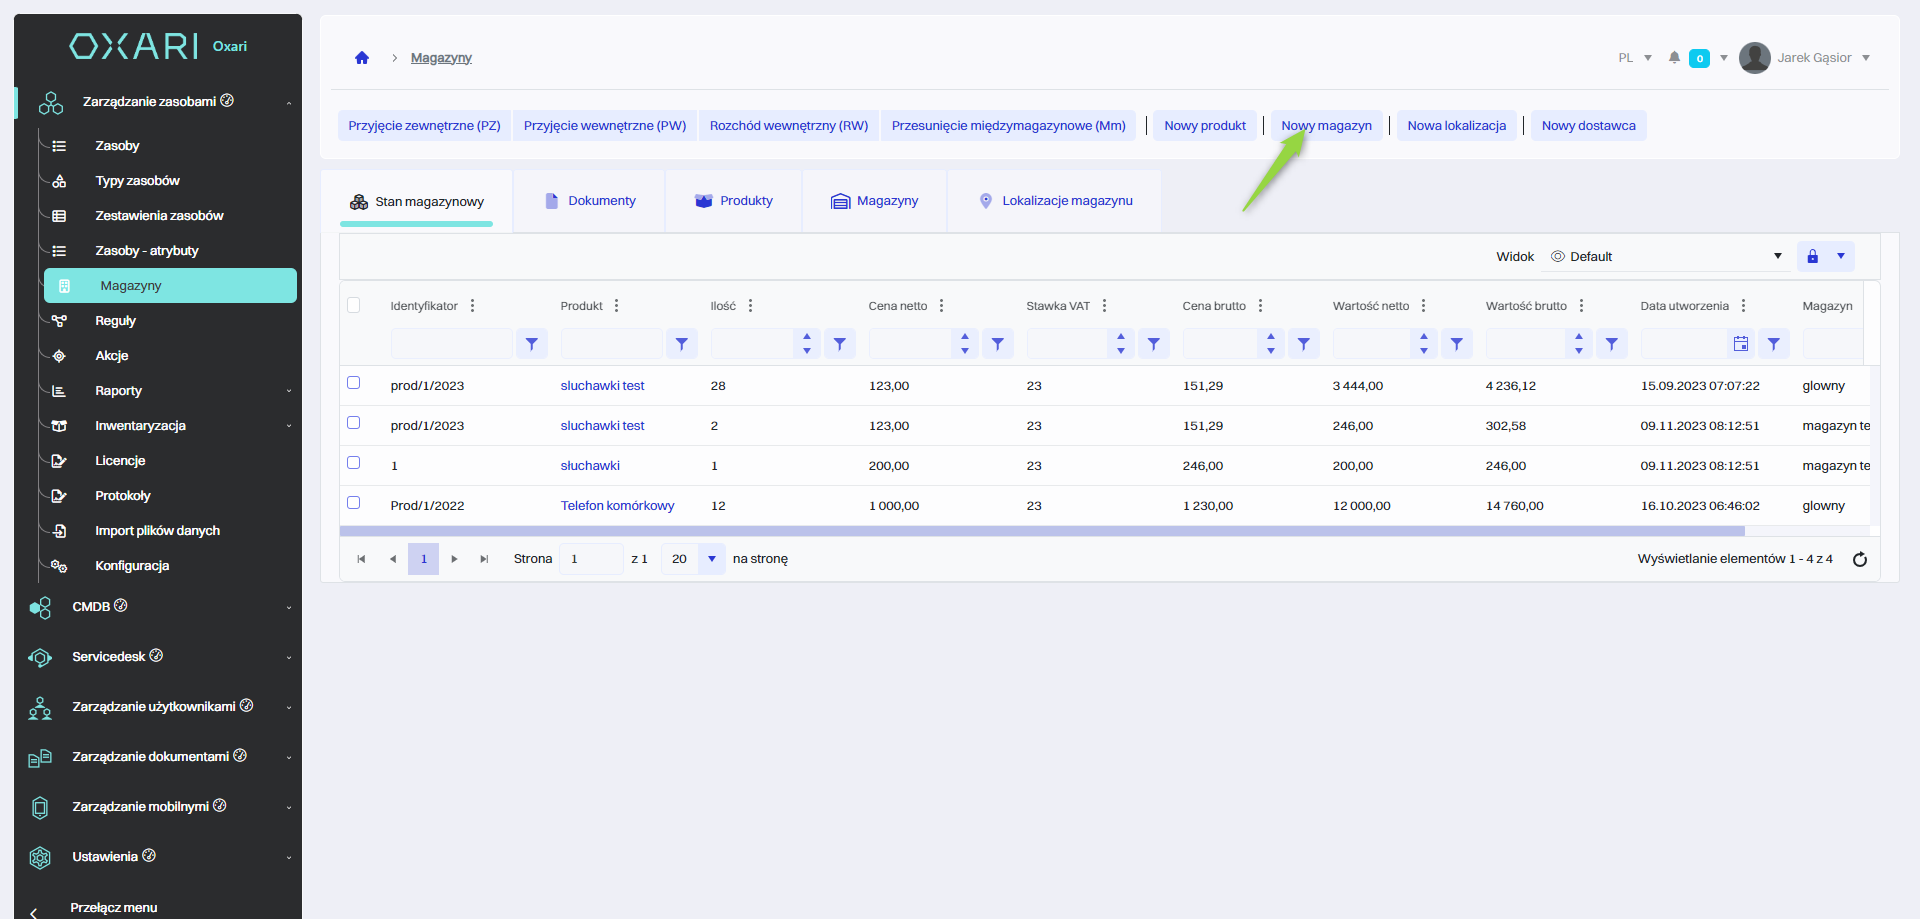Click the Nowy magazyn button
This screenshot has height=919, width=1920.
point(1326,126)
